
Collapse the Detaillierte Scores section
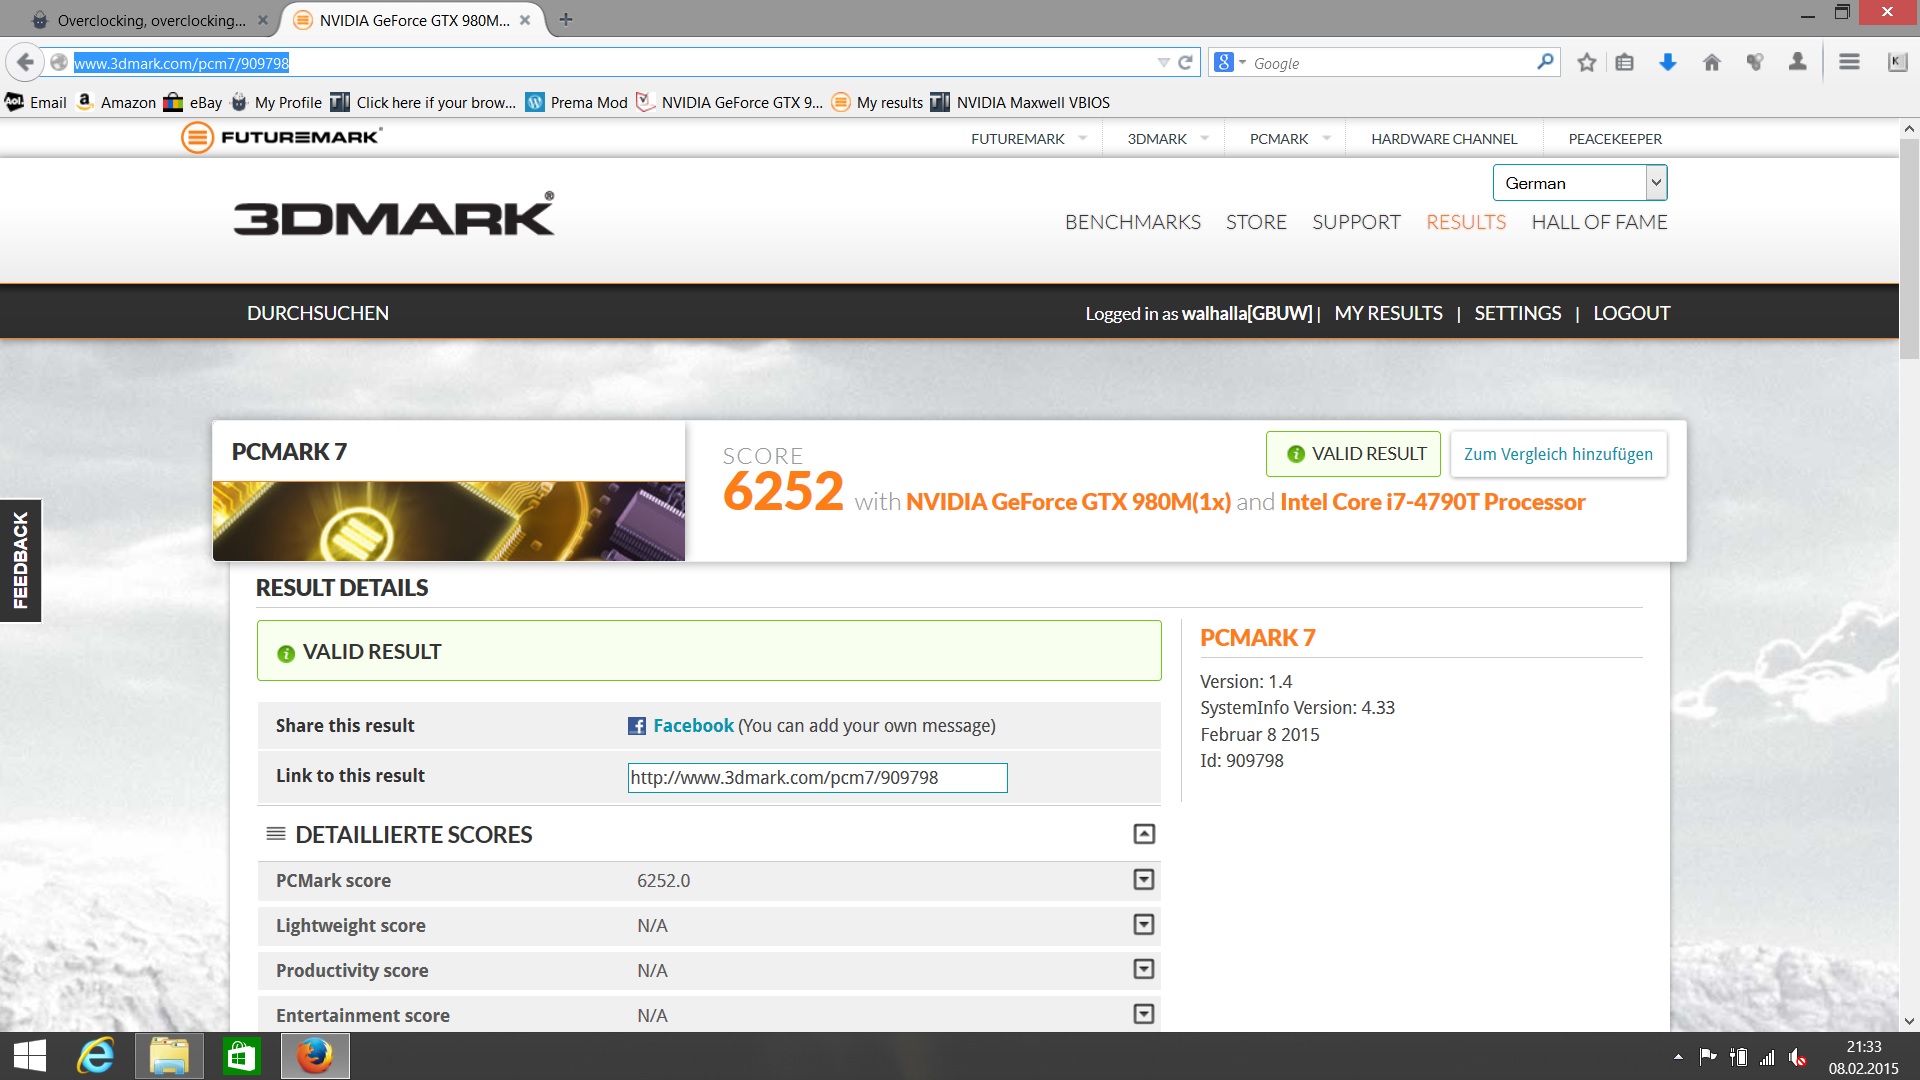pos(1144,834)
